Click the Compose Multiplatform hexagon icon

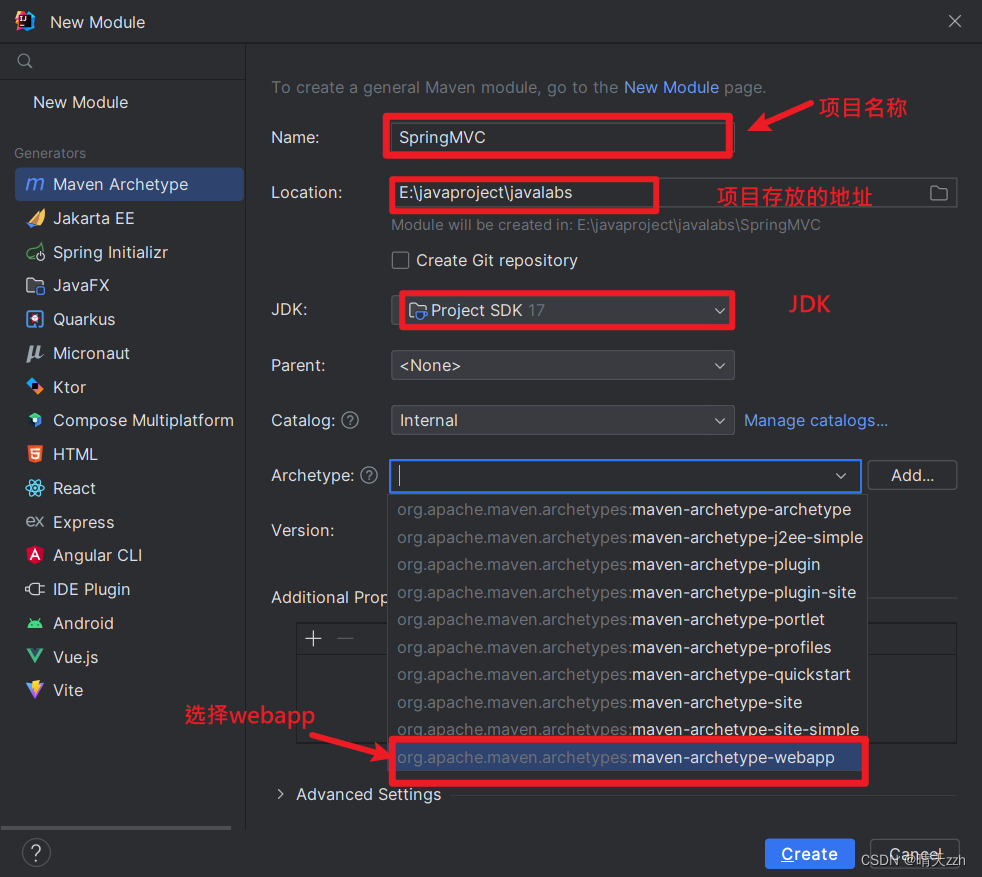[35, 420]
